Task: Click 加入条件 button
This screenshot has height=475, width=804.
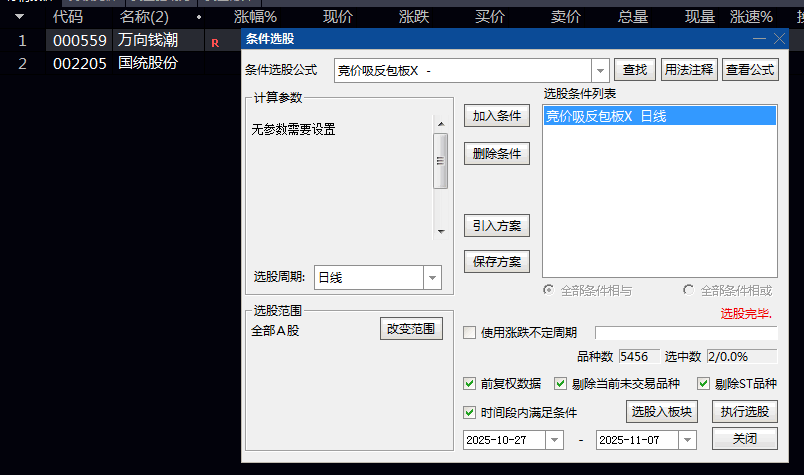Action: [x=497, y=116]
